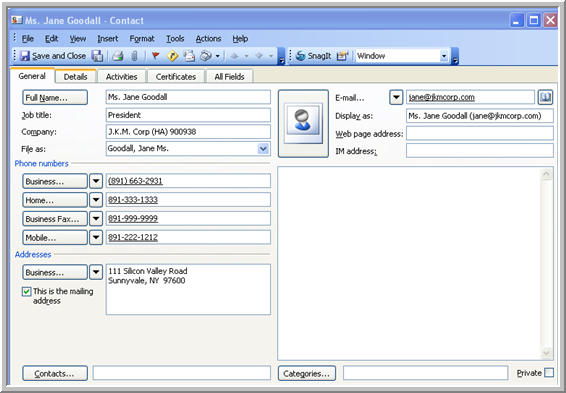566x393 pixels.
Task: Click the Business address button
Action: point(55,272)
